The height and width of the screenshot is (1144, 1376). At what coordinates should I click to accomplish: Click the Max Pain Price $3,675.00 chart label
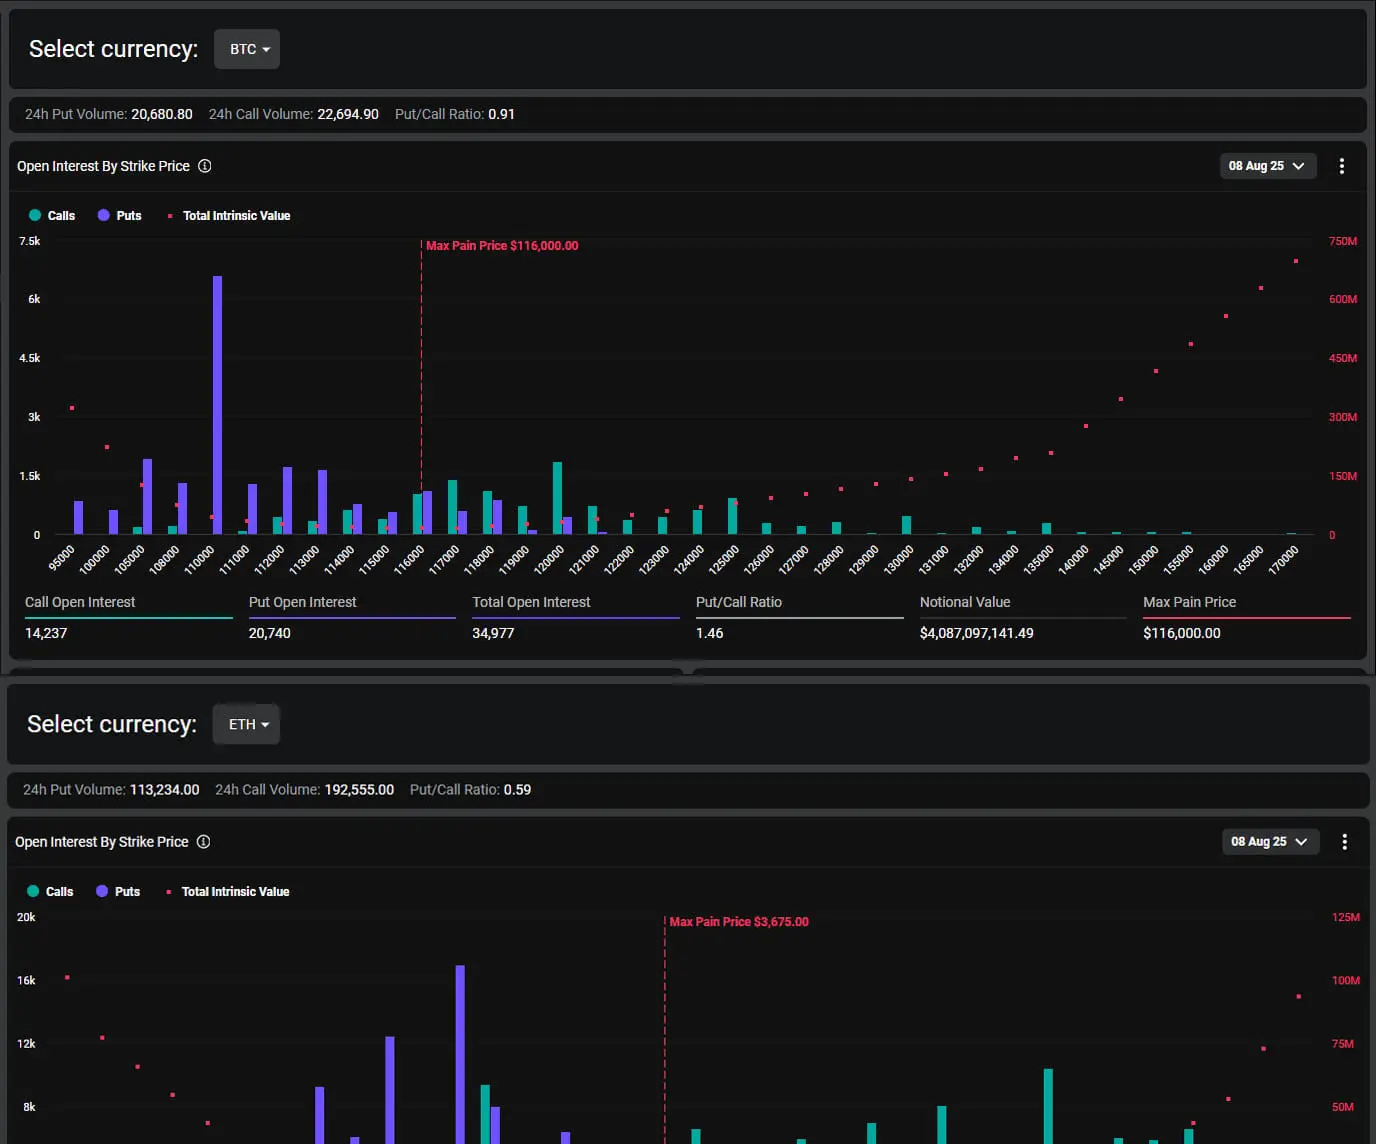pyautogui.click(x=739, y=922)
